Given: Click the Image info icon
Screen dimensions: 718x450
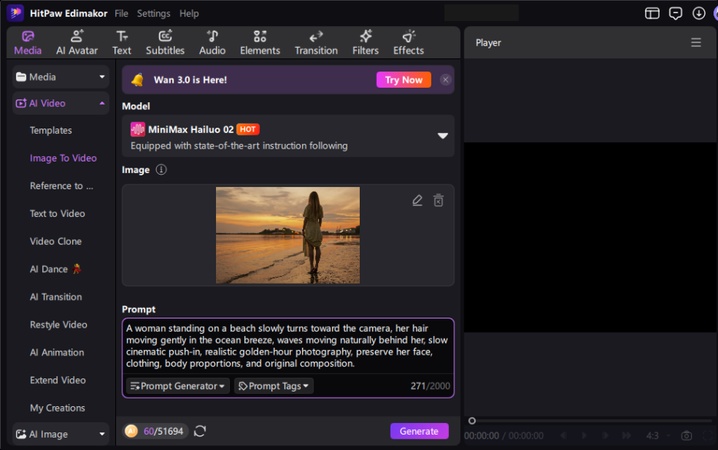Looking at the screenshot, I should click(x=161, y=170).
